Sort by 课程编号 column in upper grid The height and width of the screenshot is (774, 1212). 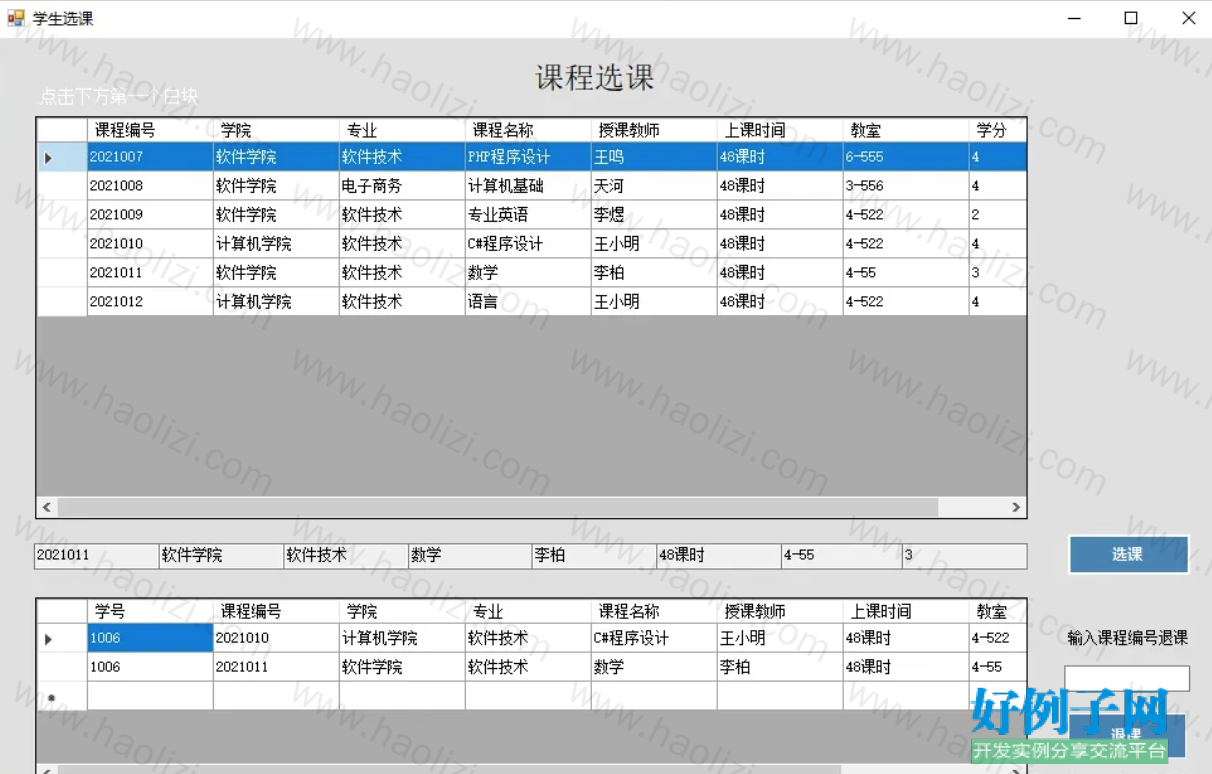(150, 130)
